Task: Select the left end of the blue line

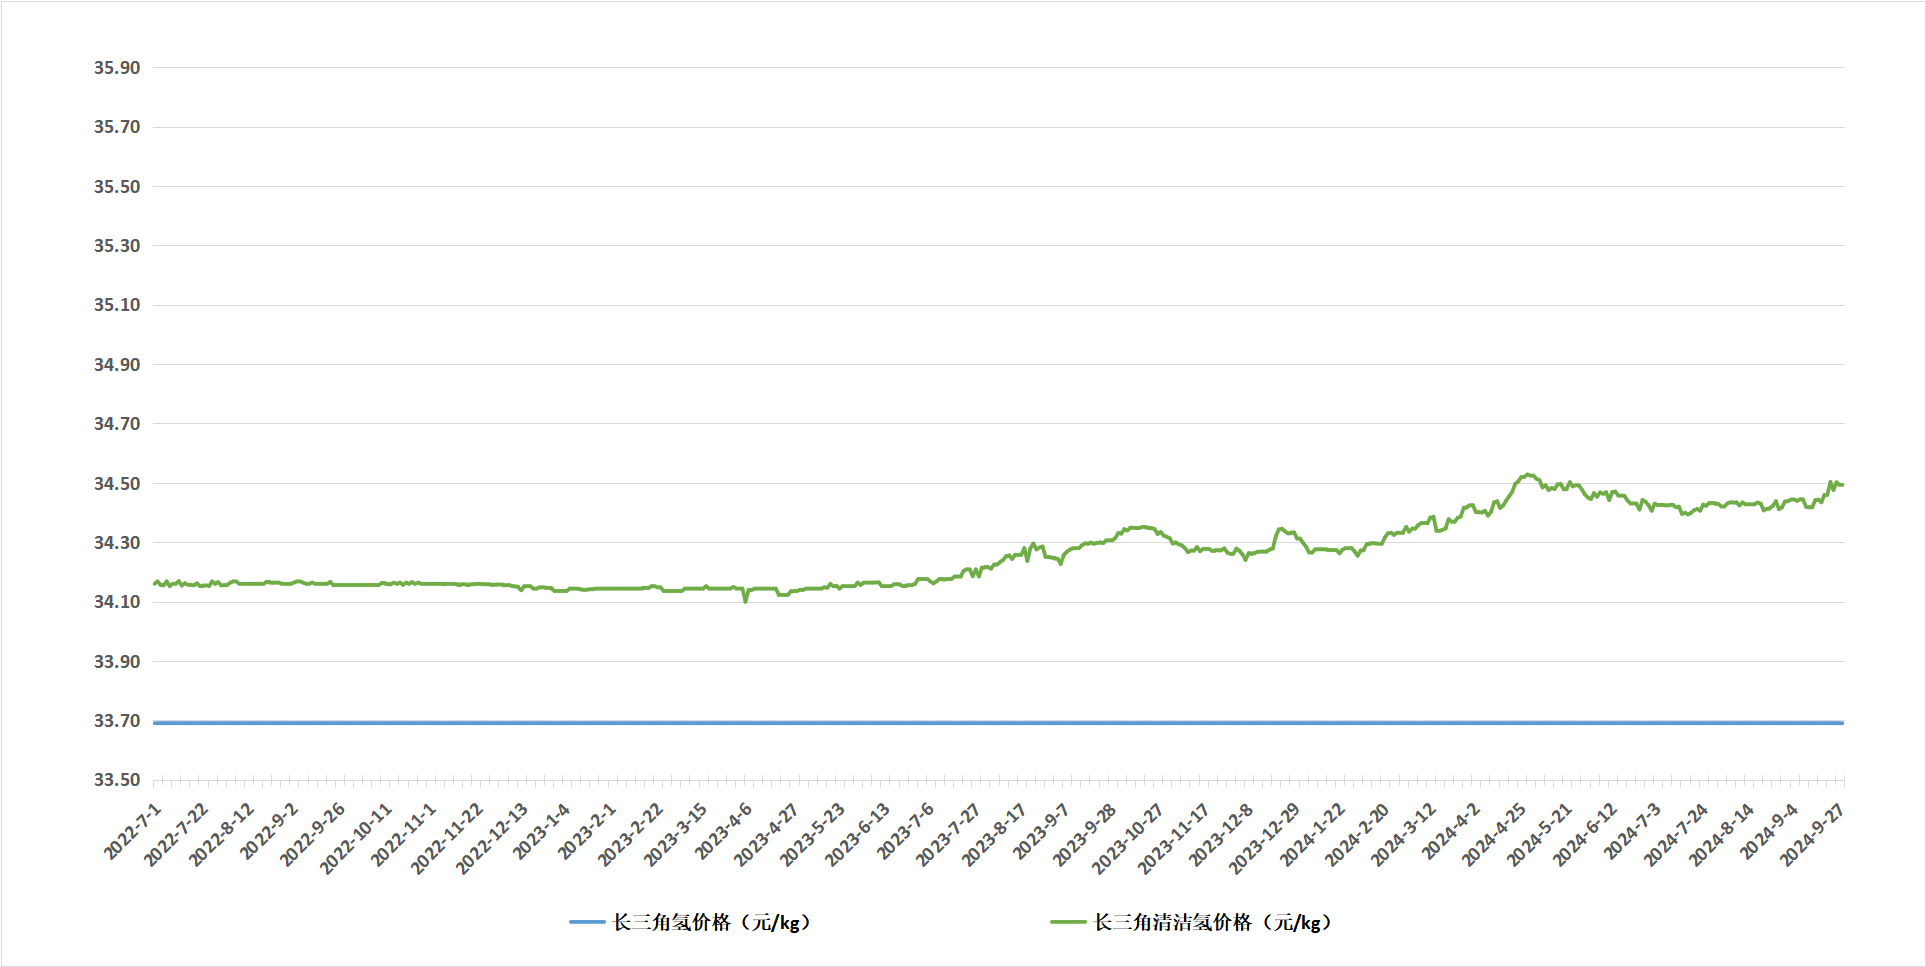Action: coord(155,722)
